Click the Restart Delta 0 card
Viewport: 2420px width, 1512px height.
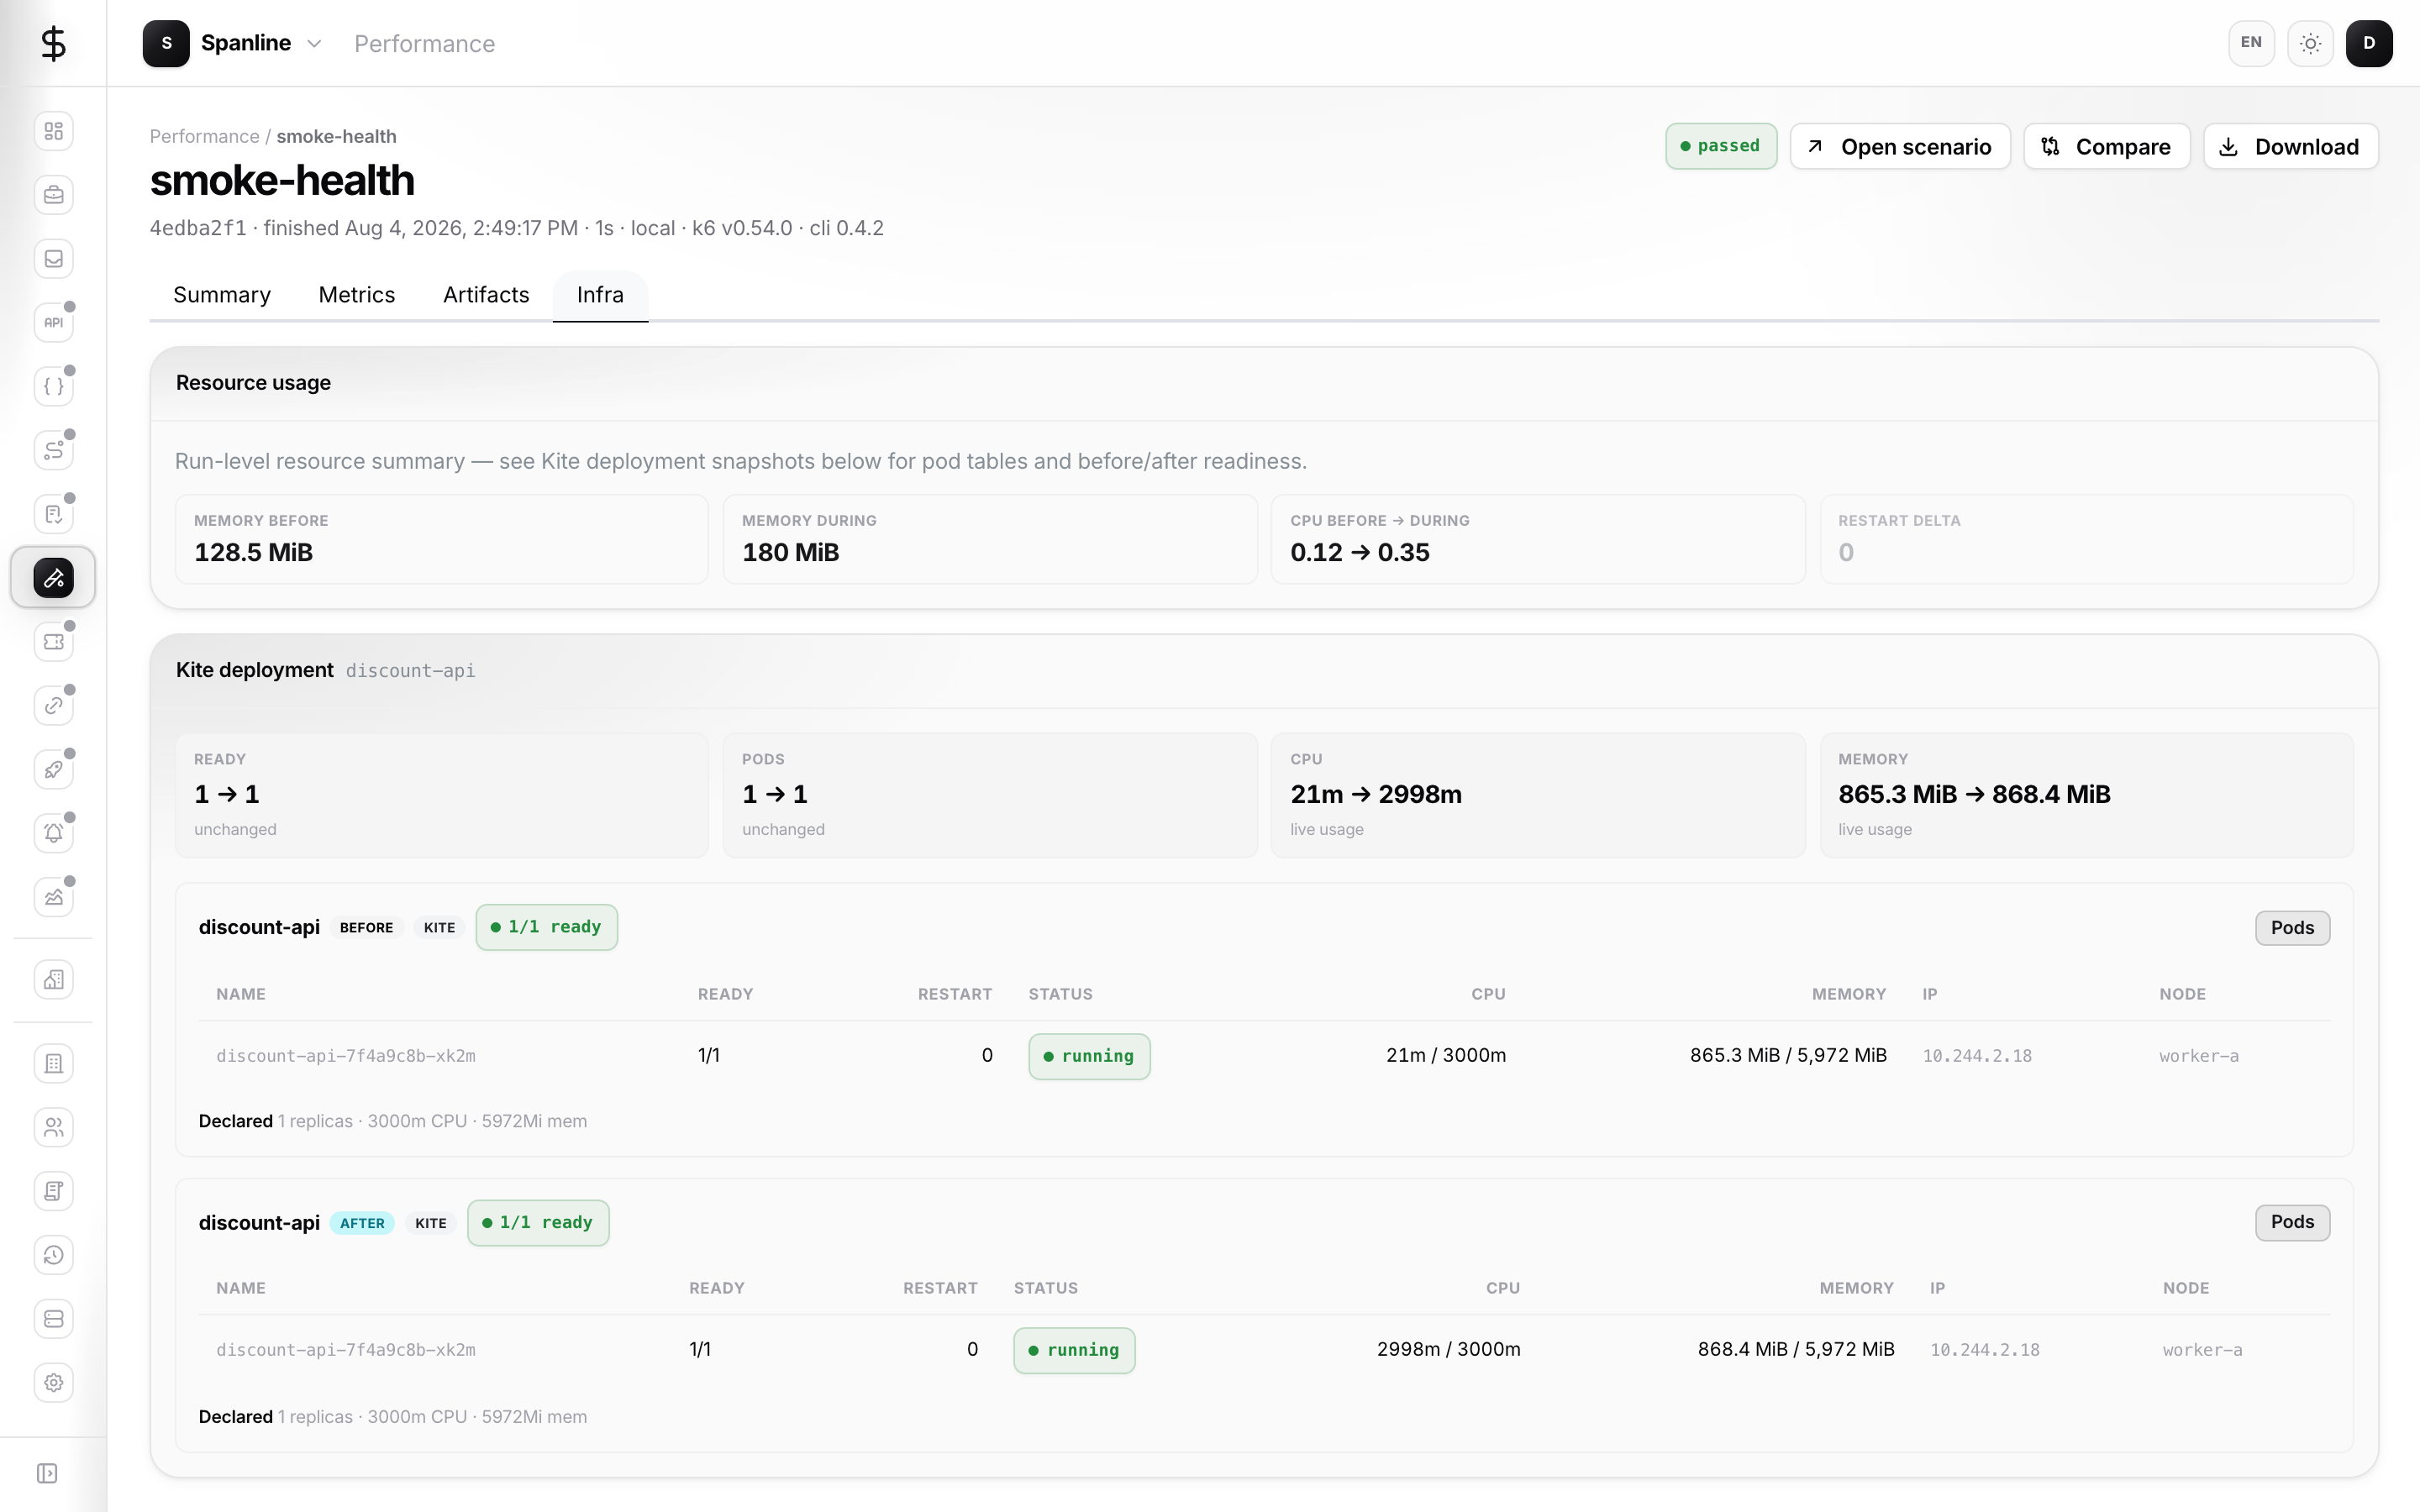coord(2087,539)
